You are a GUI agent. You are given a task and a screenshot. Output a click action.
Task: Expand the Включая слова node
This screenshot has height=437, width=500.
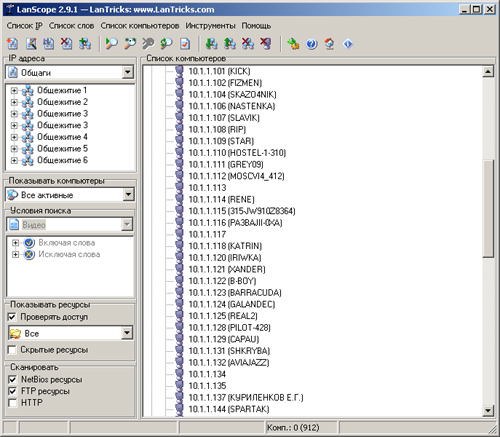tap(15, 243)
